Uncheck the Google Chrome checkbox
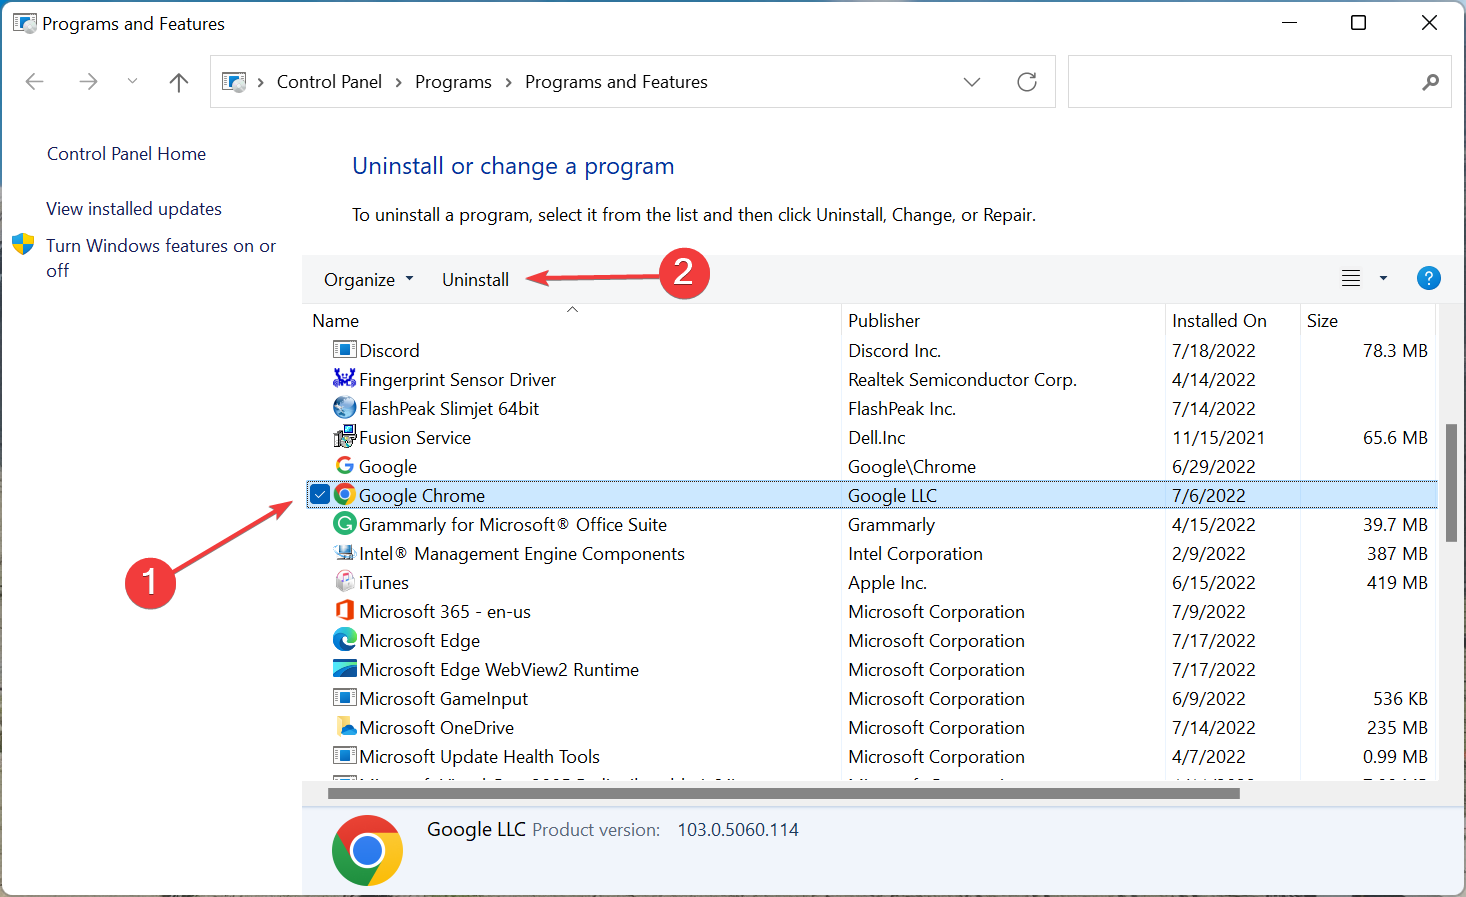The height and width of the screenshot is (897, 1466). (320, 494)
